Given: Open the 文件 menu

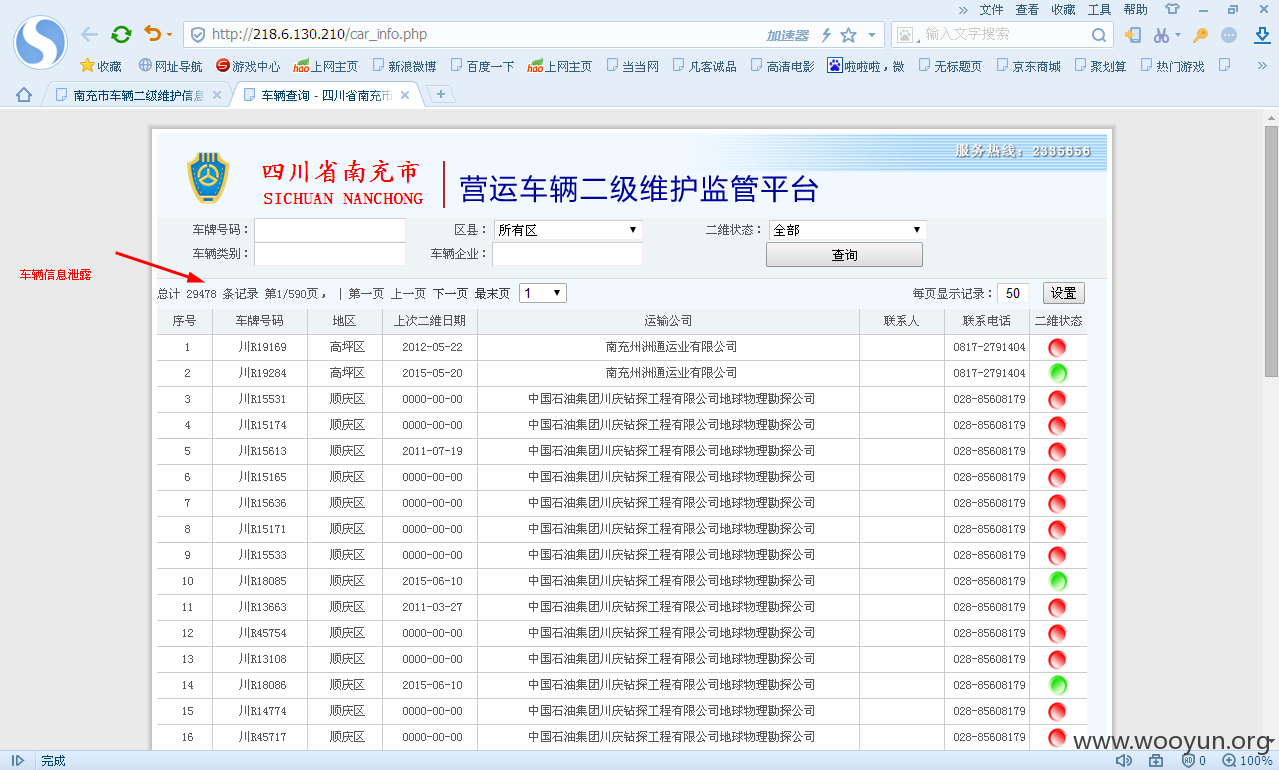Looking at the screenshot, I should pos(991,9).
